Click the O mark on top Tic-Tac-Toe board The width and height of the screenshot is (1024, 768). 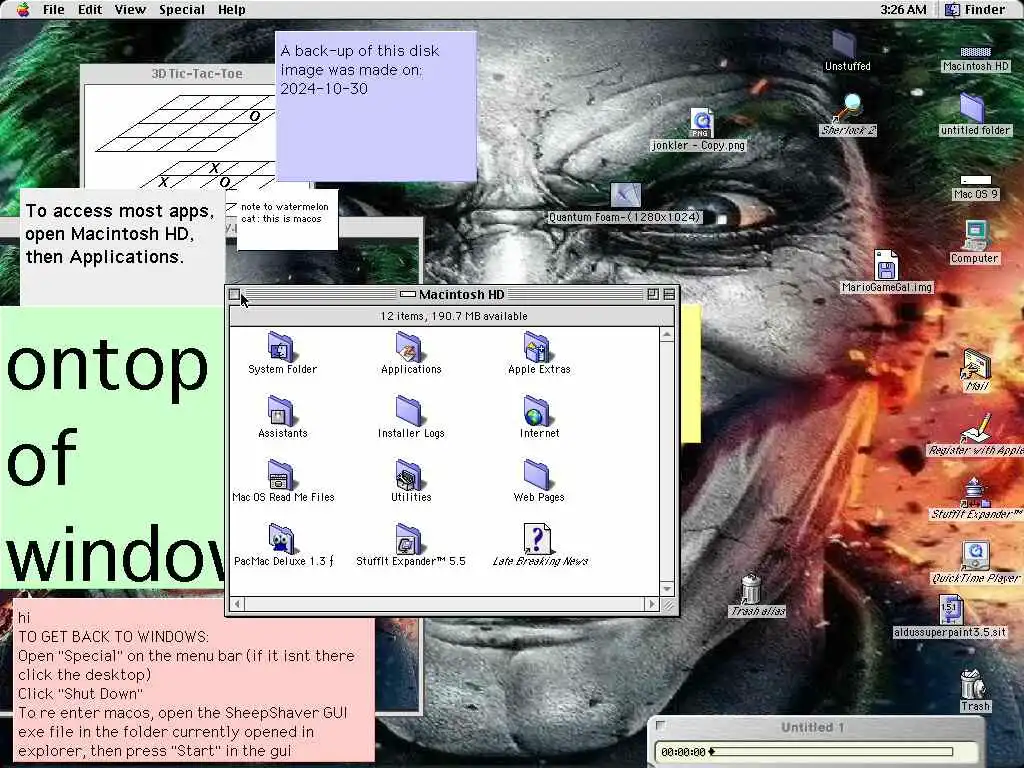254,116
